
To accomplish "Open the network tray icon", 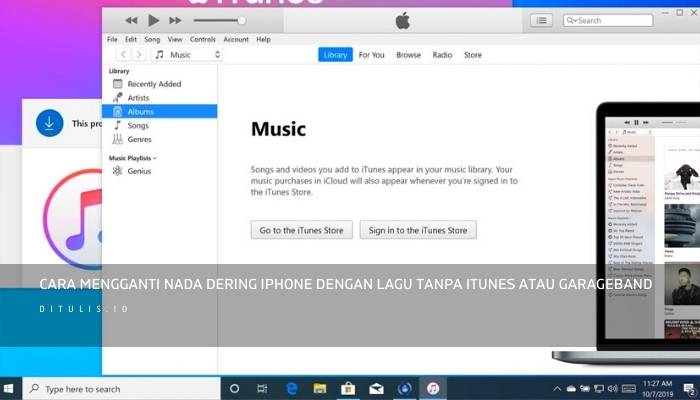I will click(599, 389).
